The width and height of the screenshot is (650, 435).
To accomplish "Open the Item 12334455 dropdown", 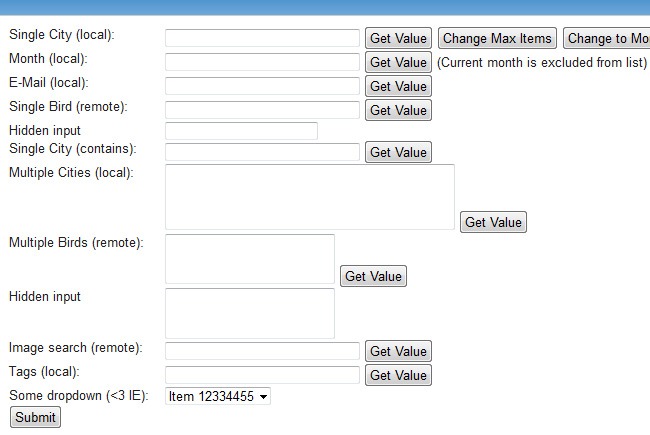I will pos(218,397).
